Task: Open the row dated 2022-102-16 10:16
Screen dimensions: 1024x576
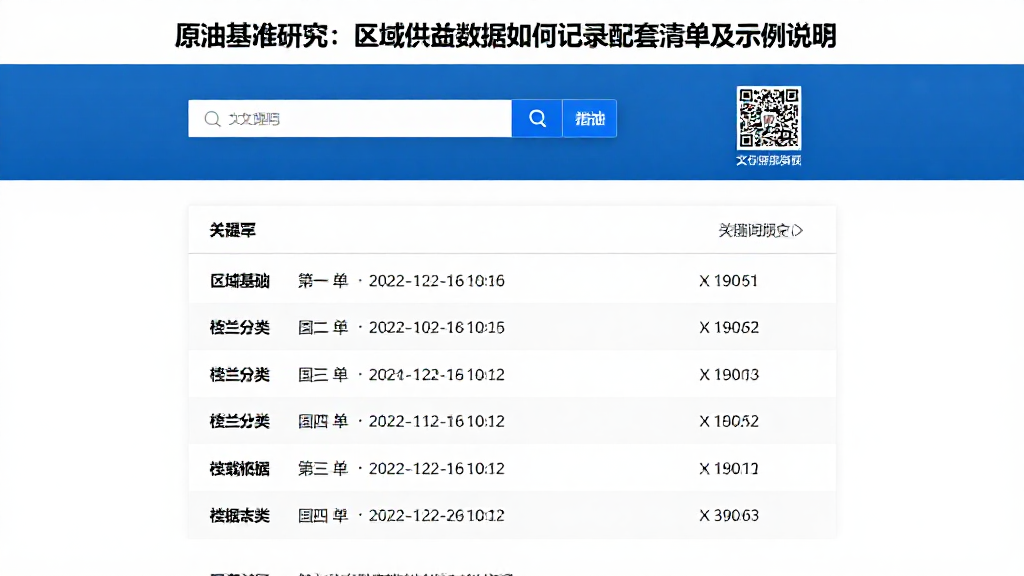Action: (512, 327)
